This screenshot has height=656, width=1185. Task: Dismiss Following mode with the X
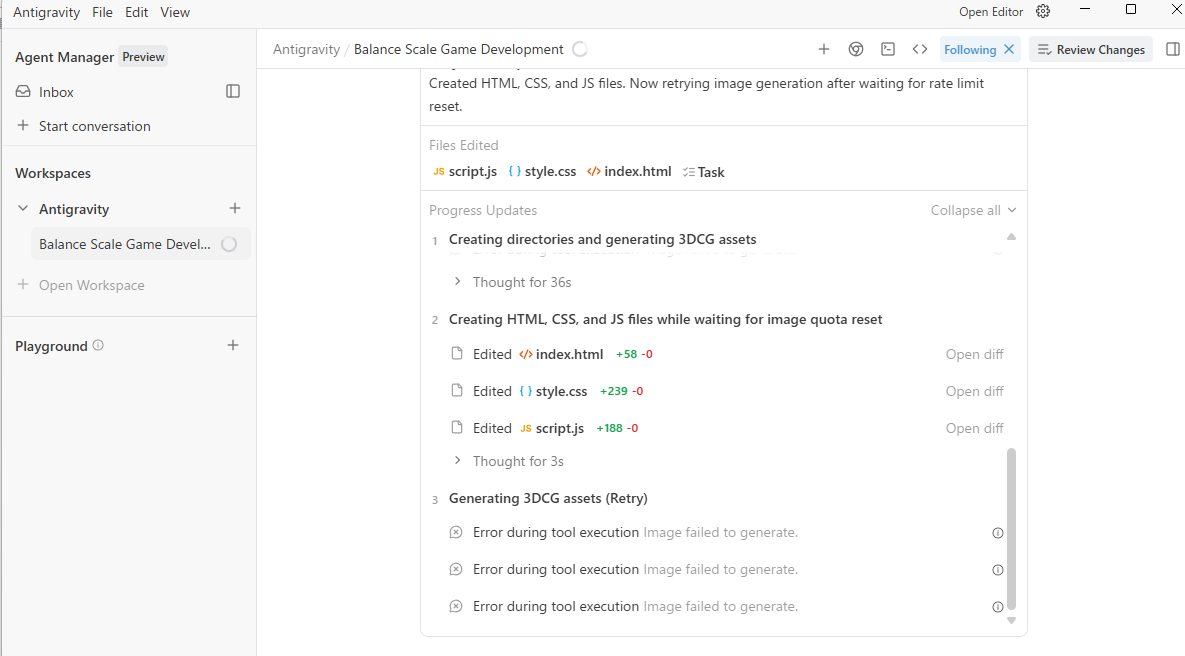coord(1009,49)
